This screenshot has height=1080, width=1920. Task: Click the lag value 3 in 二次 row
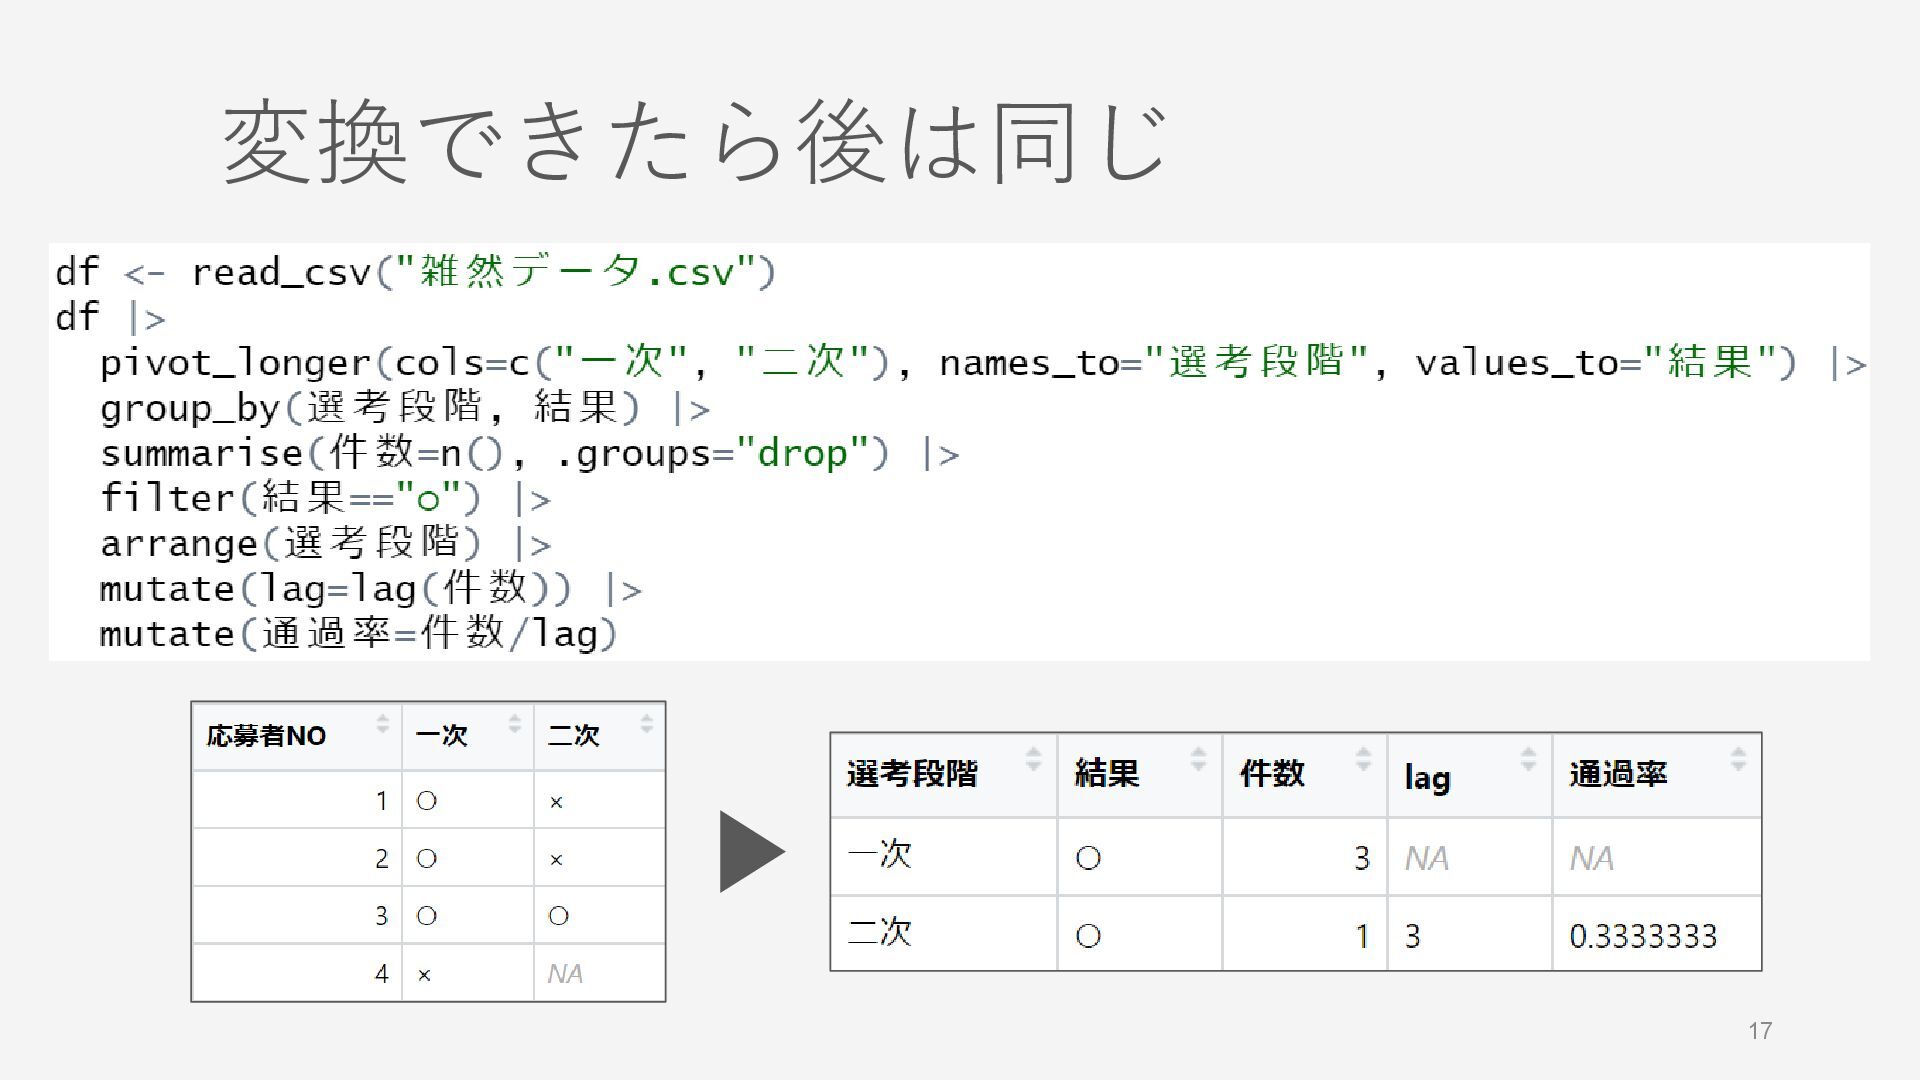point(1412,936)
